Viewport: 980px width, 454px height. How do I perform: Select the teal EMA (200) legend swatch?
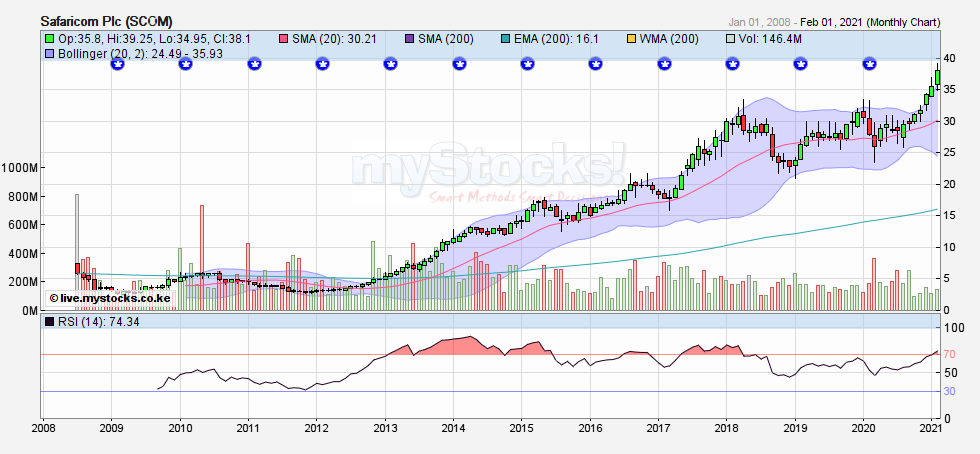click(x=506, y=39)
